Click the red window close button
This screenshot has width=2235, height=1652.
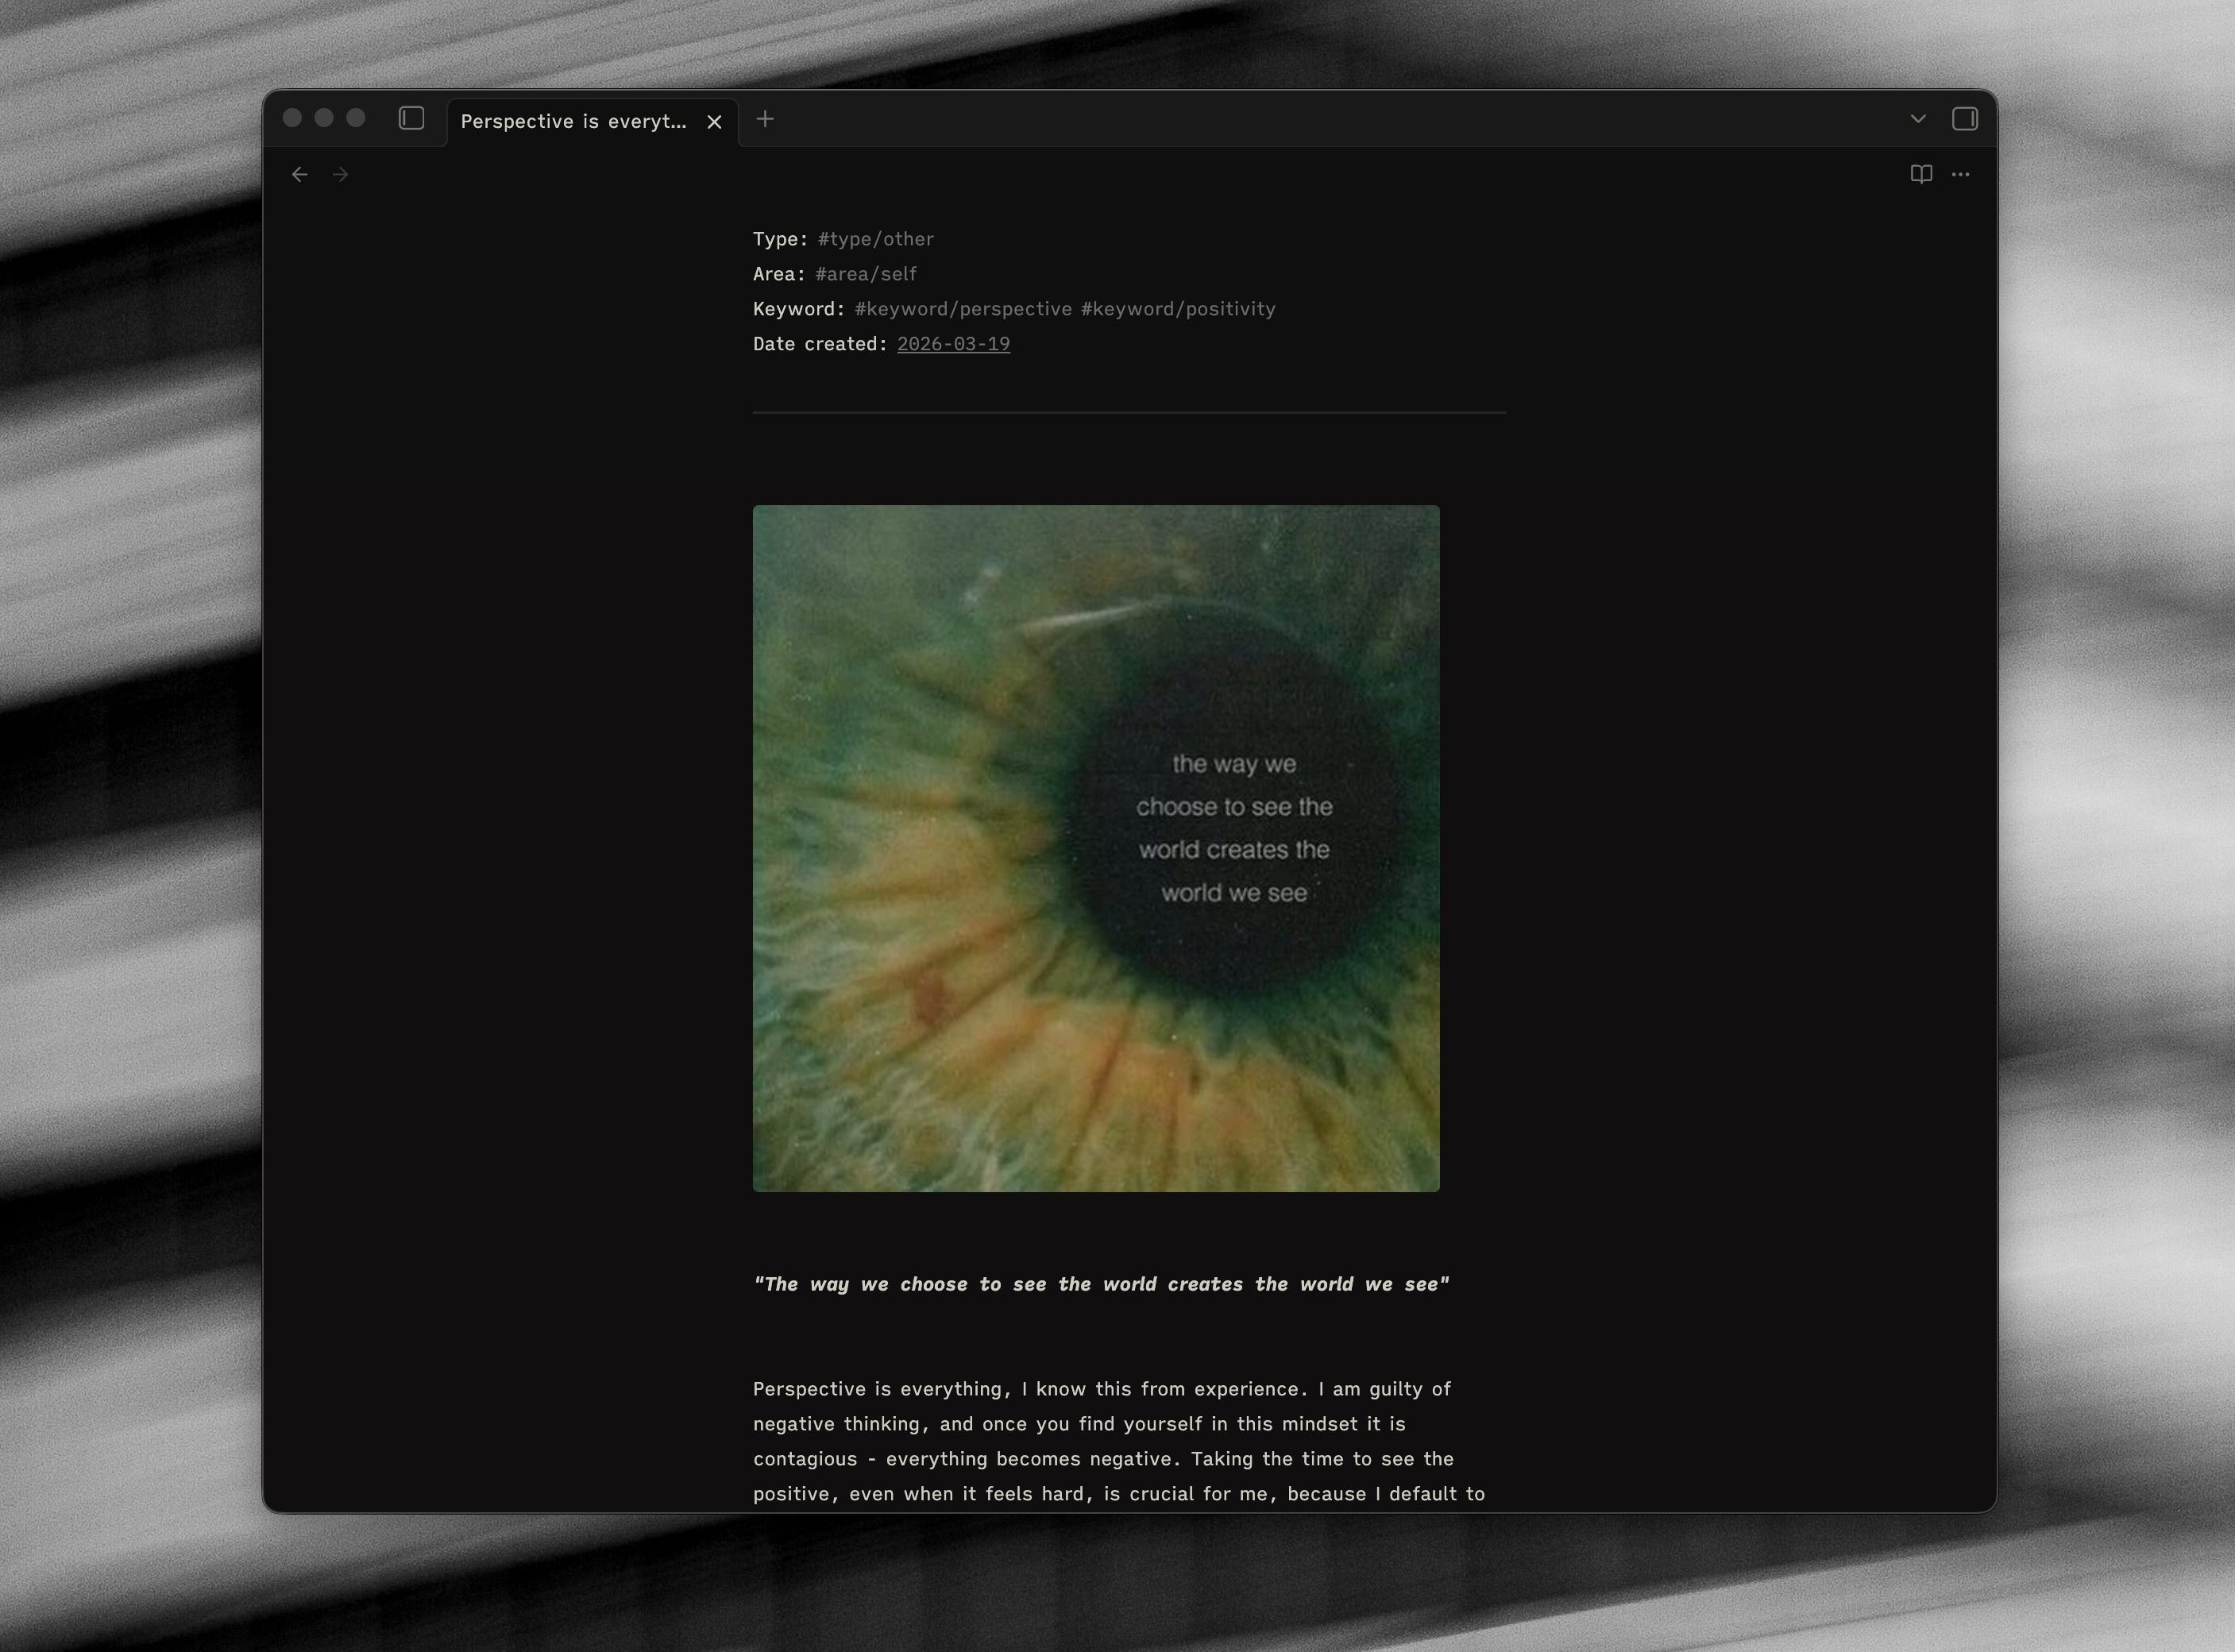292,118
